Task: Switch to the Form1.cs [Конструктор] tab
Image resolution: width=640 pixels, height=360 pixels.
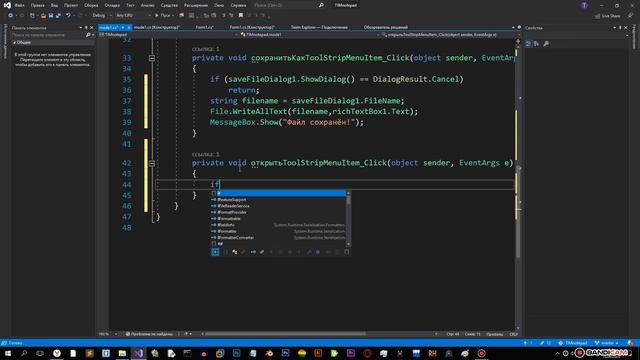Action: [252, 27]
